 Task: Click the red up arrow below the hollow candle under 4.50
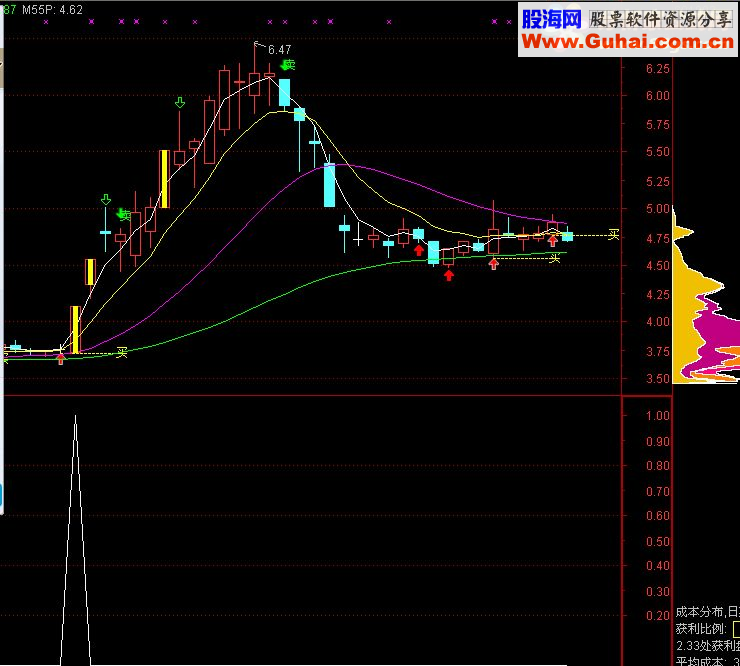coord(449,275)
